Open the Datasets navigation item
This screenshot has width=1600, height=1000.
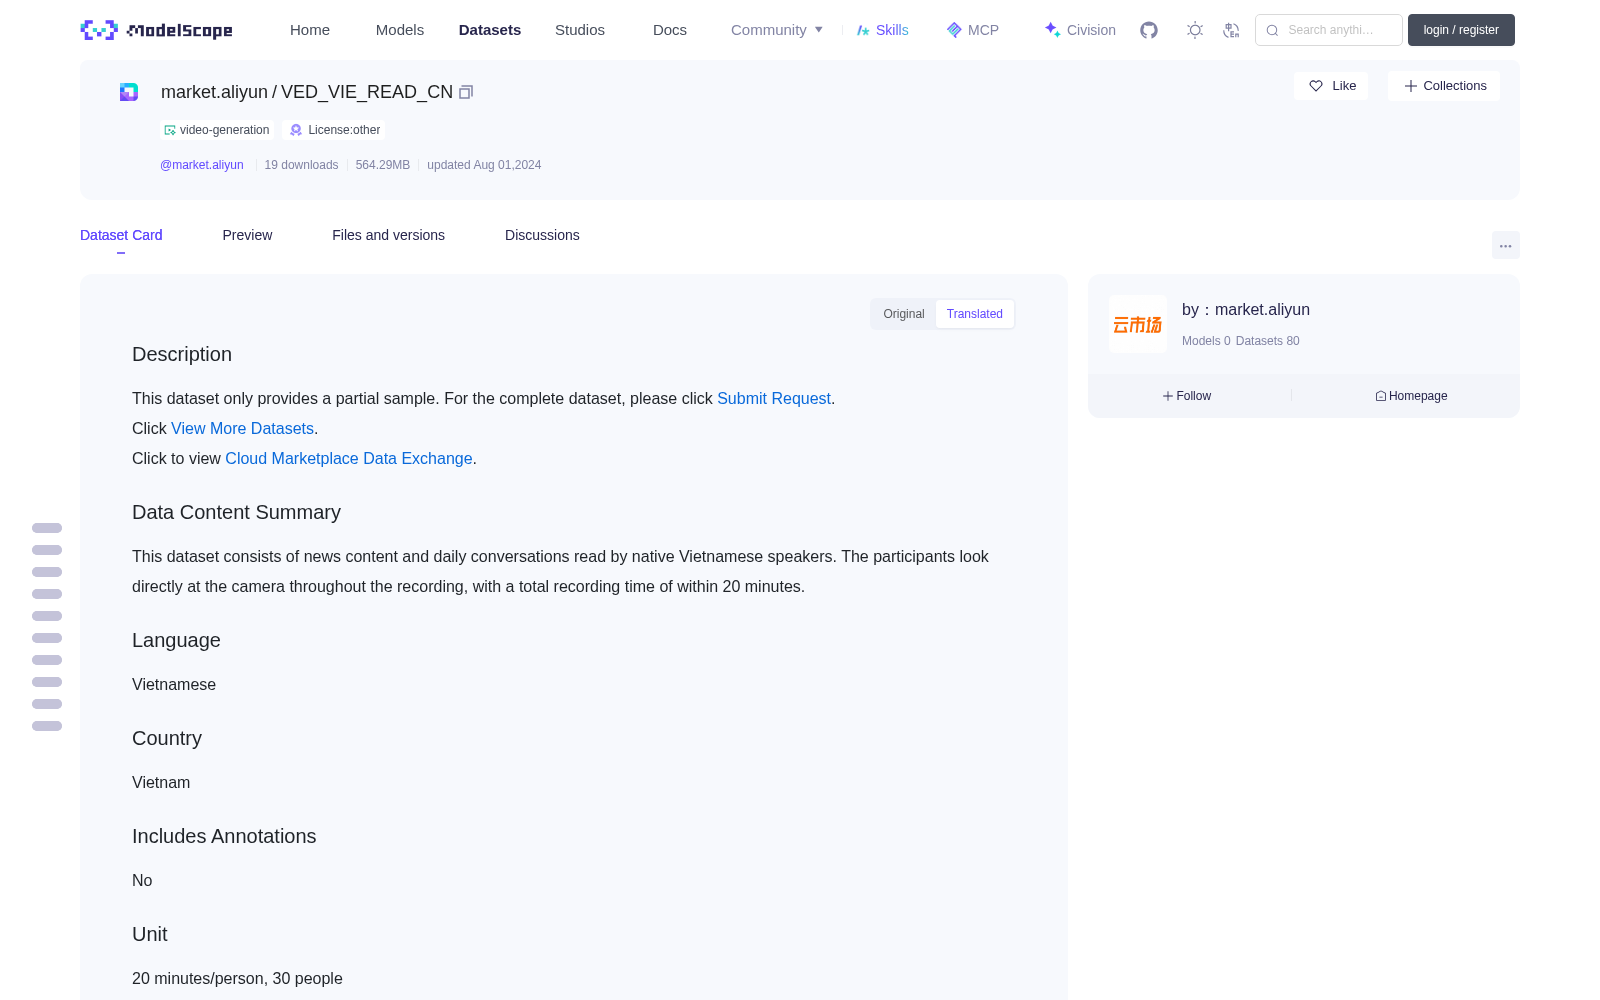(x=490, y=30)
